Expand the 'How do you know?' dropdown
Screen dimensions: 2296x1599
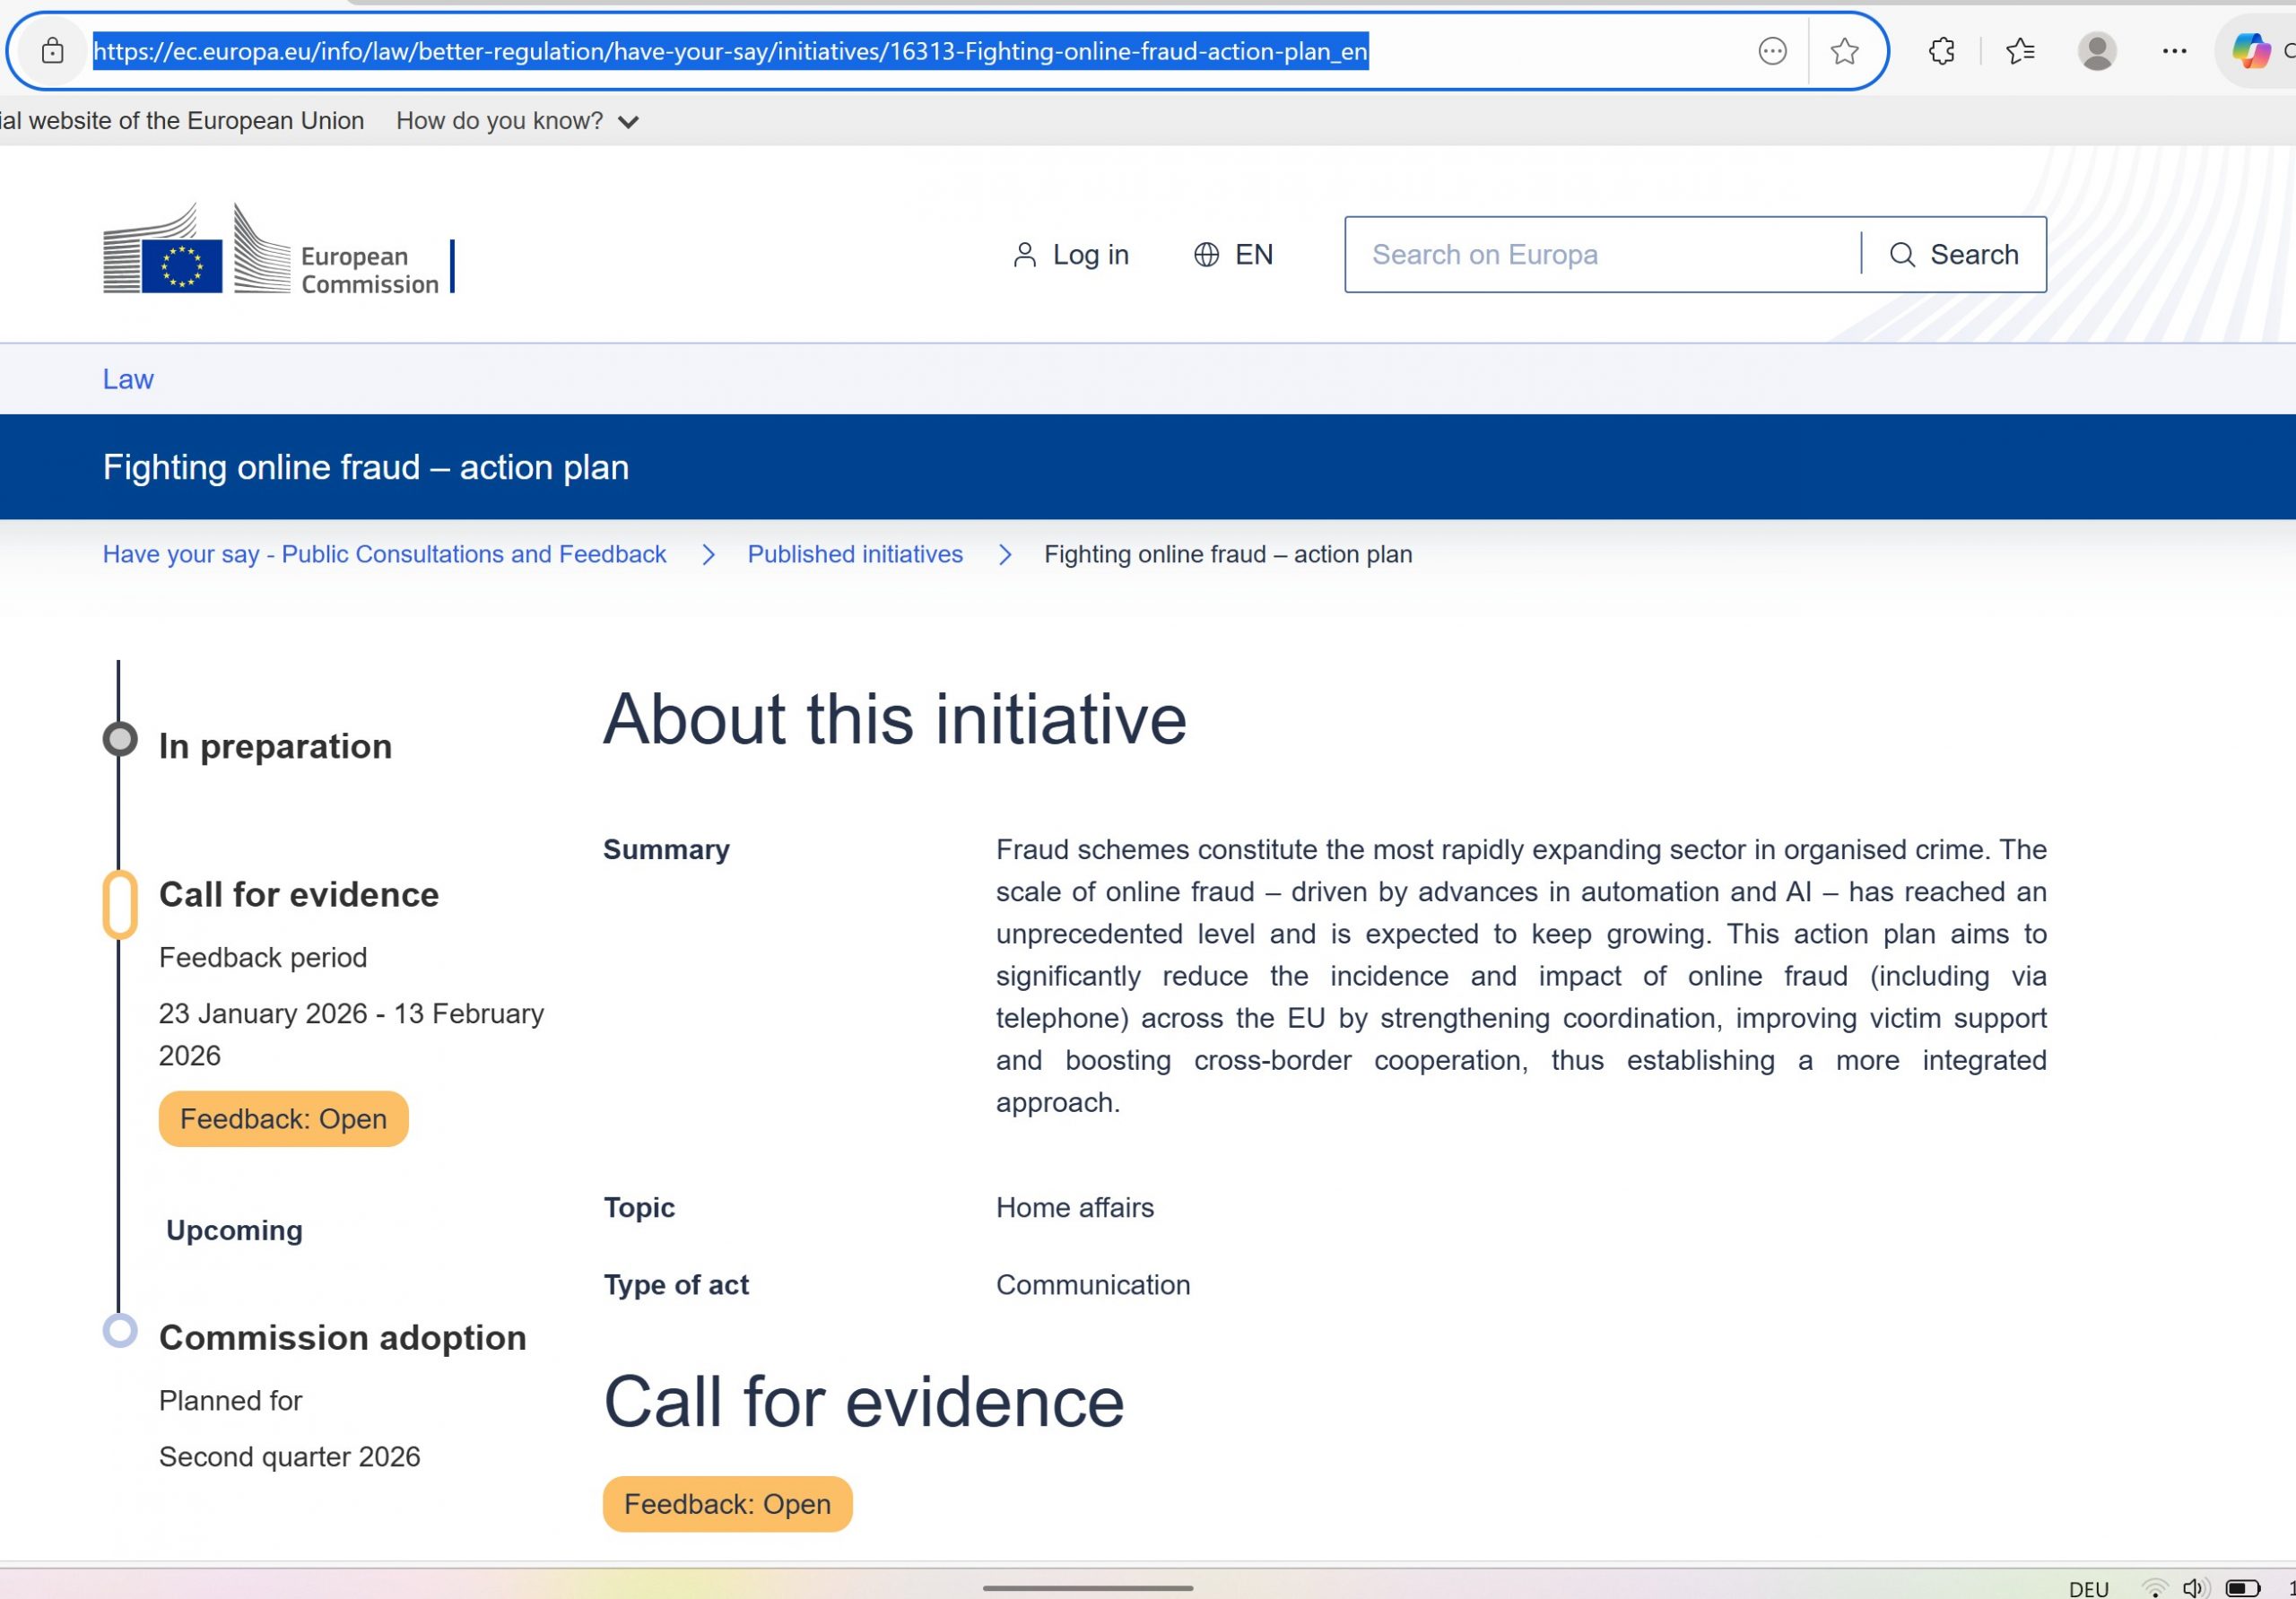pyautogui.click(x=516, y=120)
